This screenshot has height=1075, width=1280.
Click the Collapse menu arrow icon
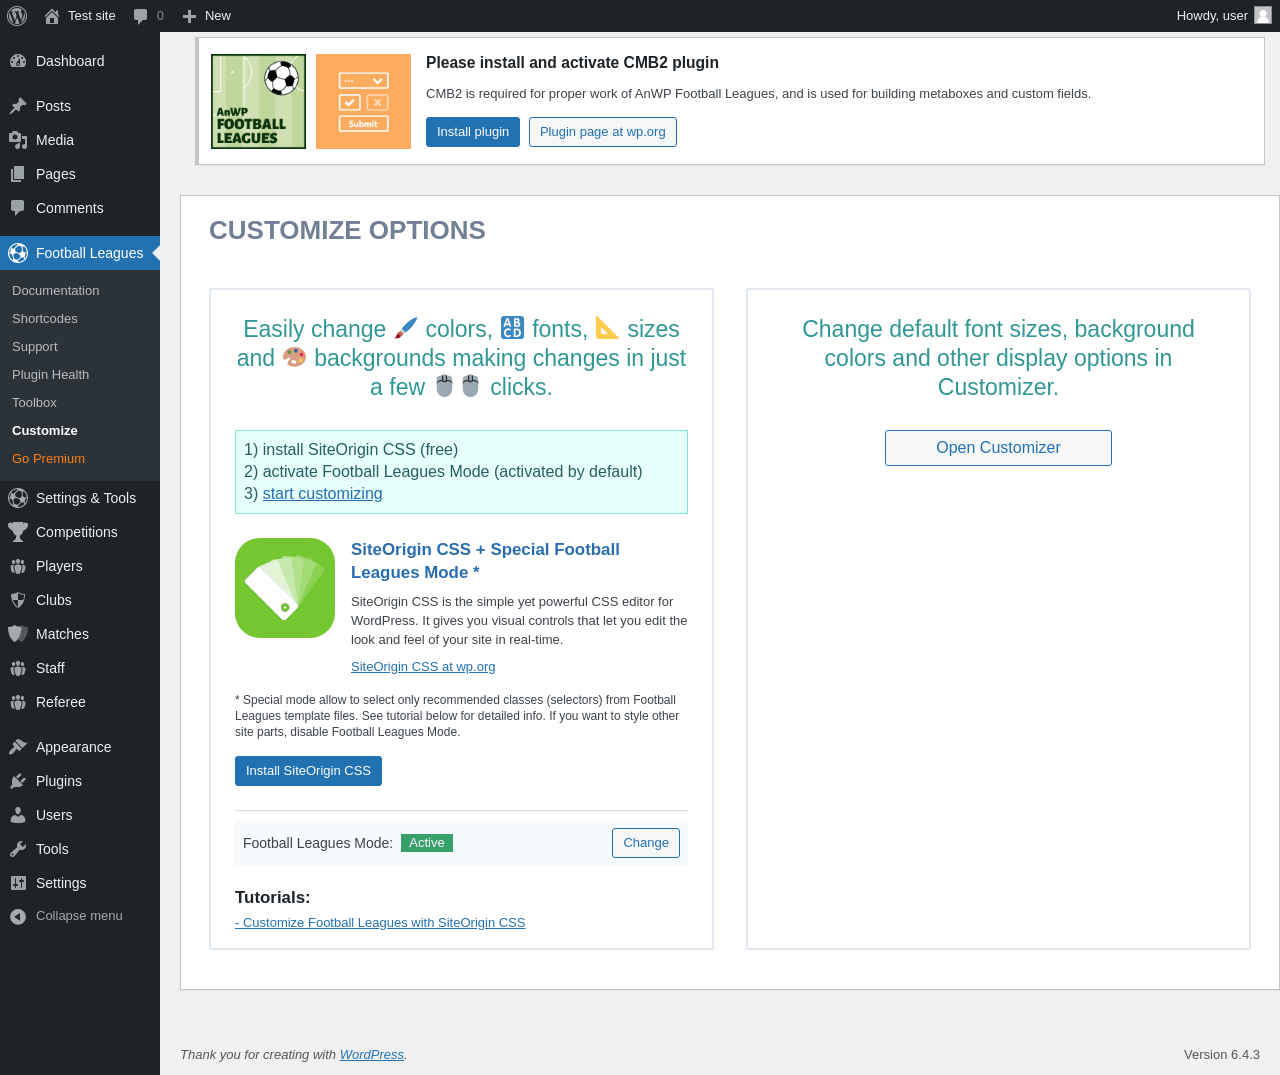[x=18, y=916]
